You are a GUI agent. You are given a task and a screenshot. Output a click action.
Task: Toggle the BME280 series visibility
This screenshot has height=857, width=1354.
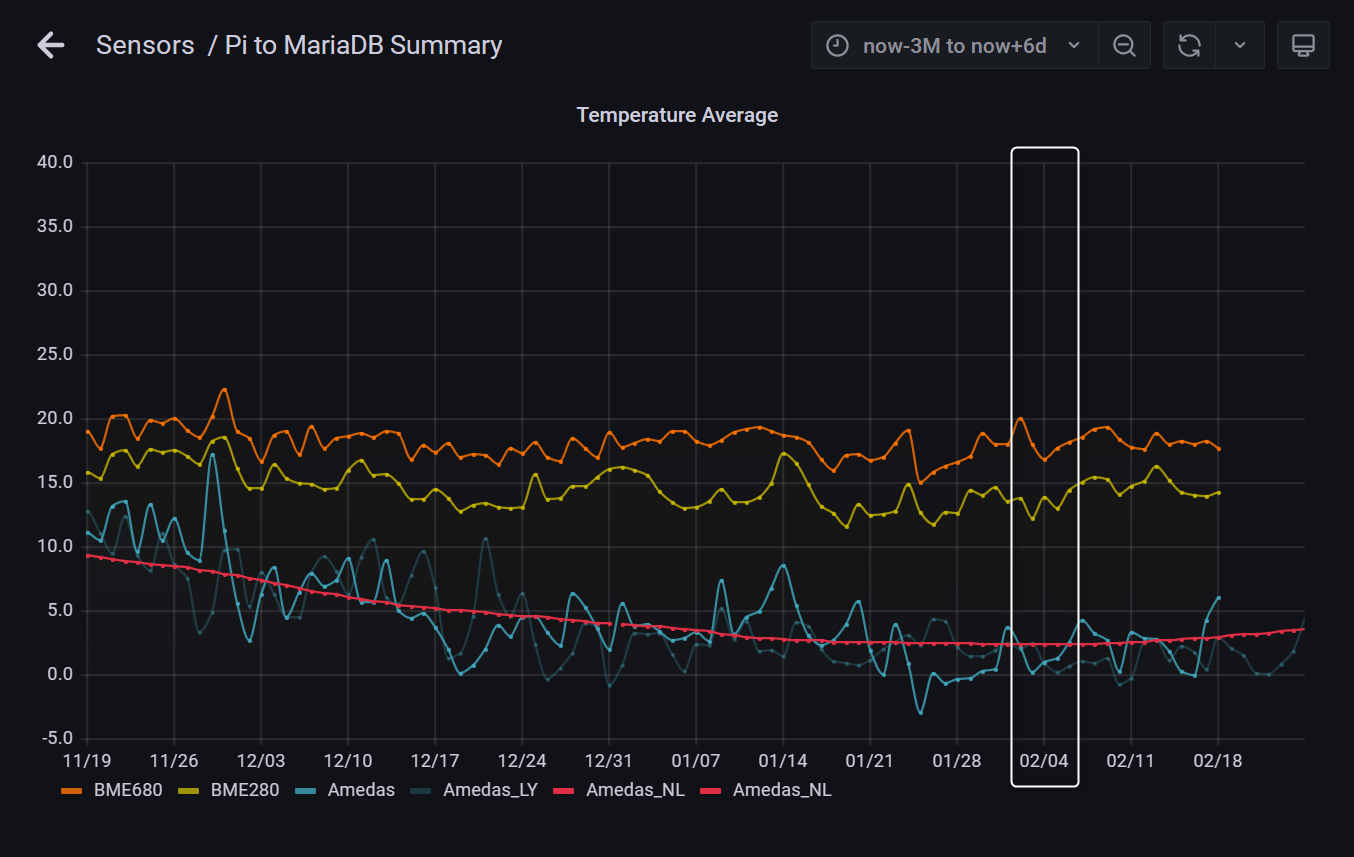(x=244, y=790)
